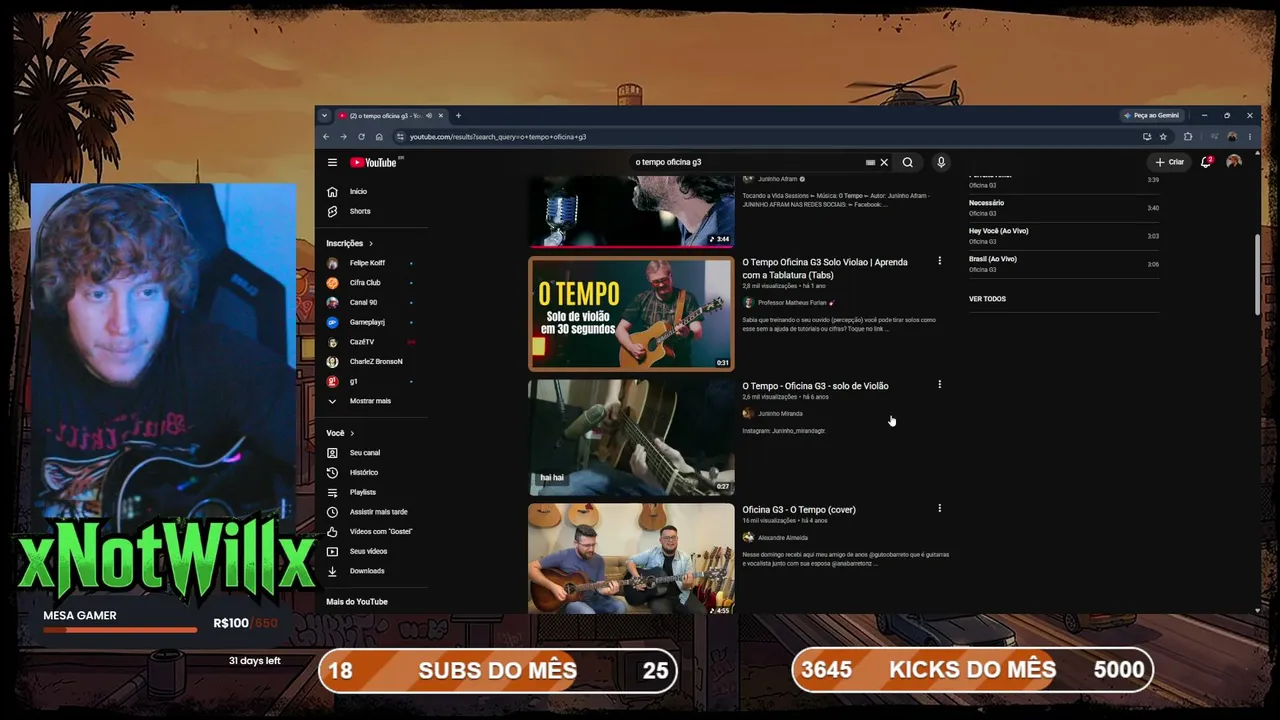Visit Alexandre Almeida channel

(x=783, y=538)
